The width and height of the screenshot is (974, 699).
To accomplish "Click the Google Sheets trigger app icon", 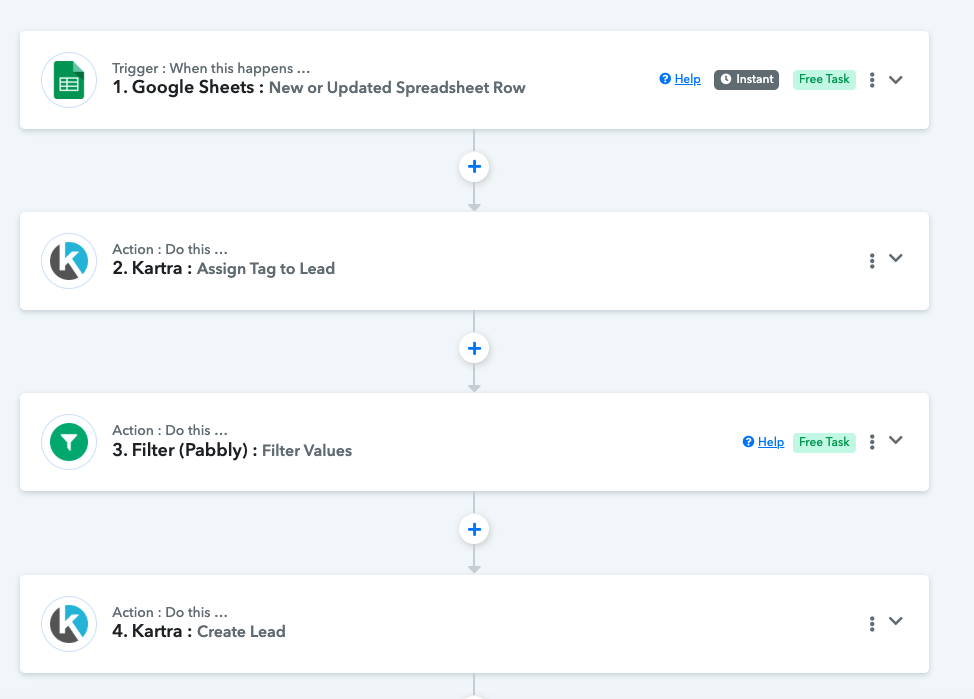I will click(69, 80).
